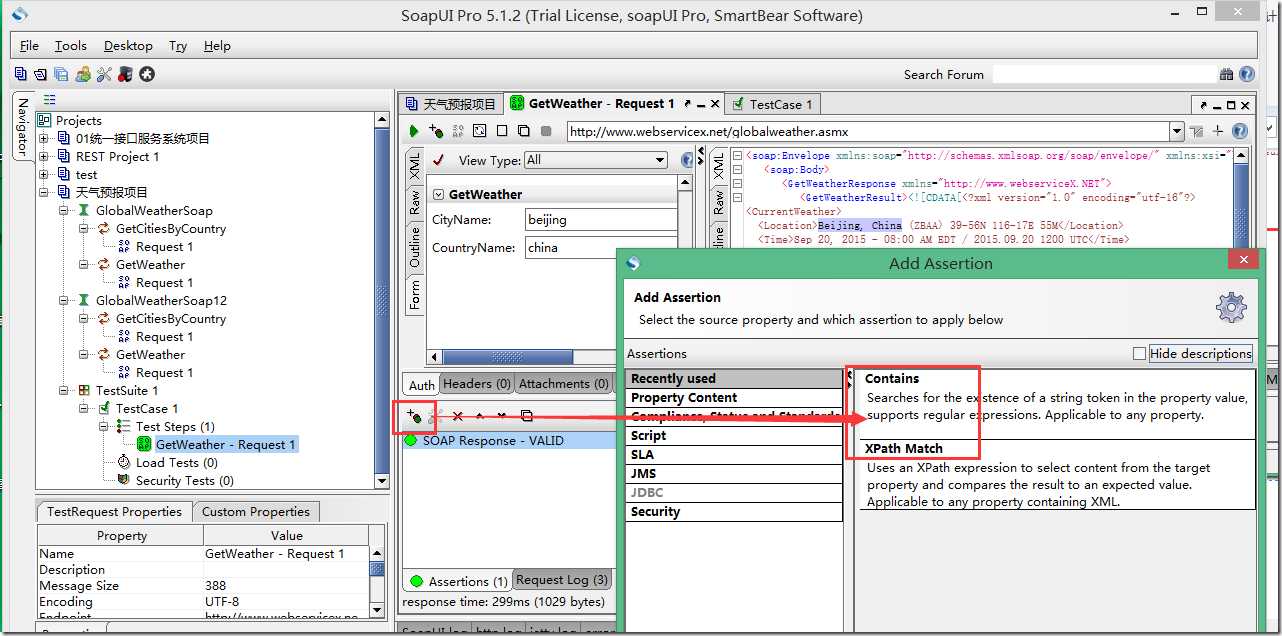Collapse the GlobalWeatherSoap interface node
Viewport: 1282px width, 636px height.
64,210
